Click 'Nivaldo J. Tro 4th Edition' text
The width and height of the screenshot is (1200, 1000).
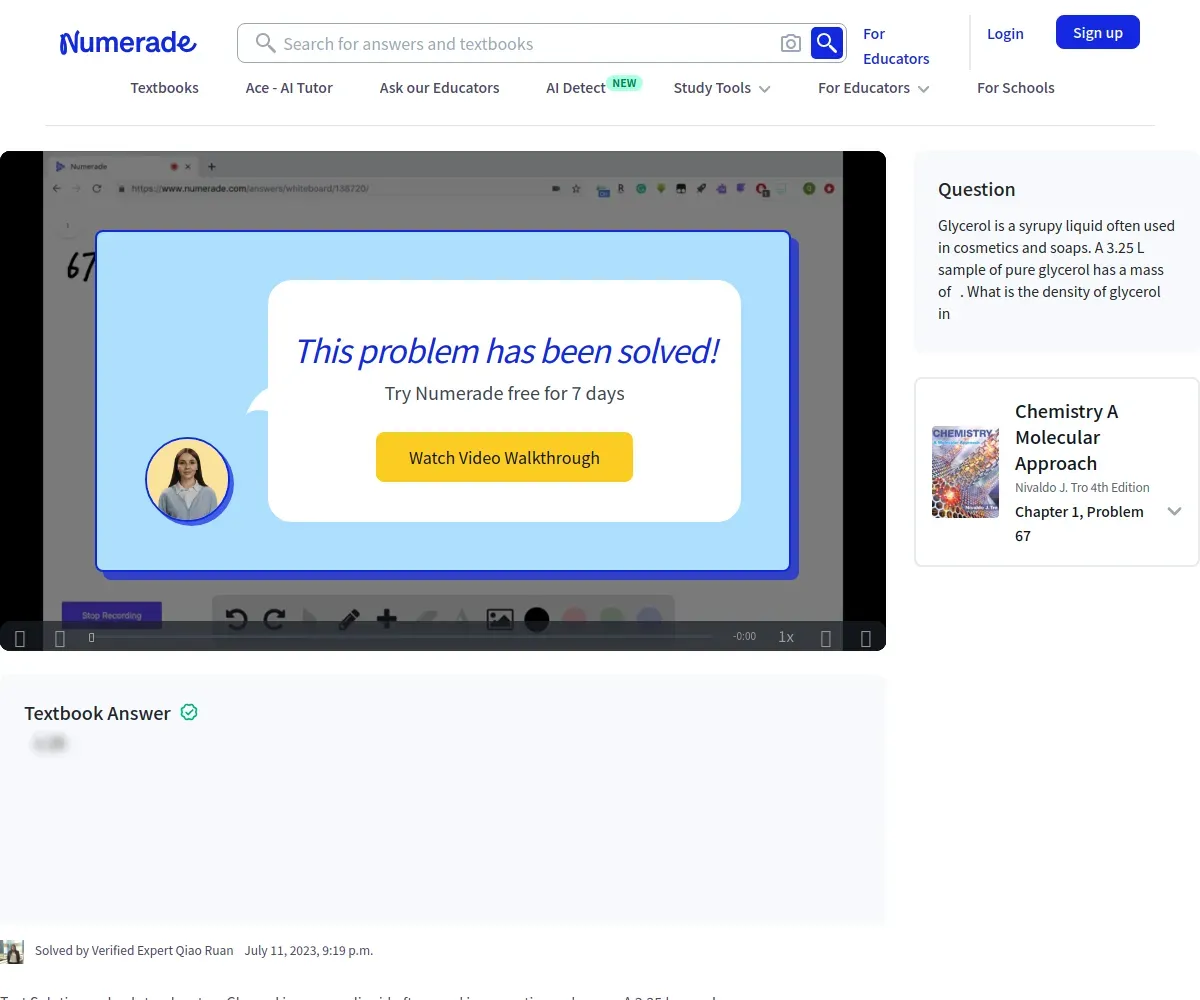(1082, 488)
